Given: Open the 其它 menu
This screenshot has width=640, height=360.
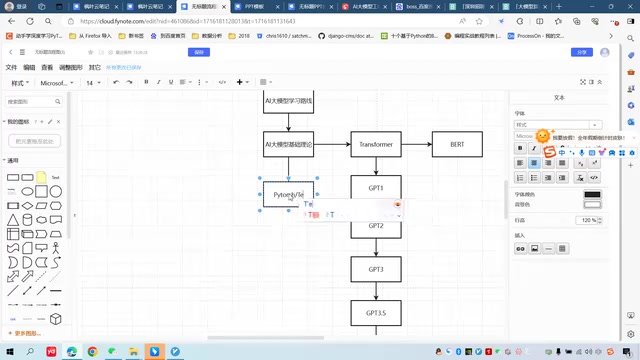Looking at the screenshot, I should tap(94, 67).
